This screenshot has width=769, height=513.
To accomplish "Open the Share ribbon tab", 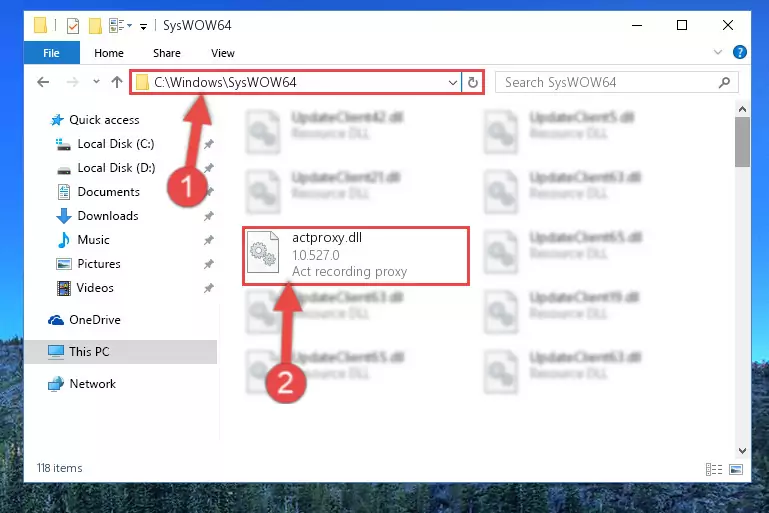I will (167, 53).
